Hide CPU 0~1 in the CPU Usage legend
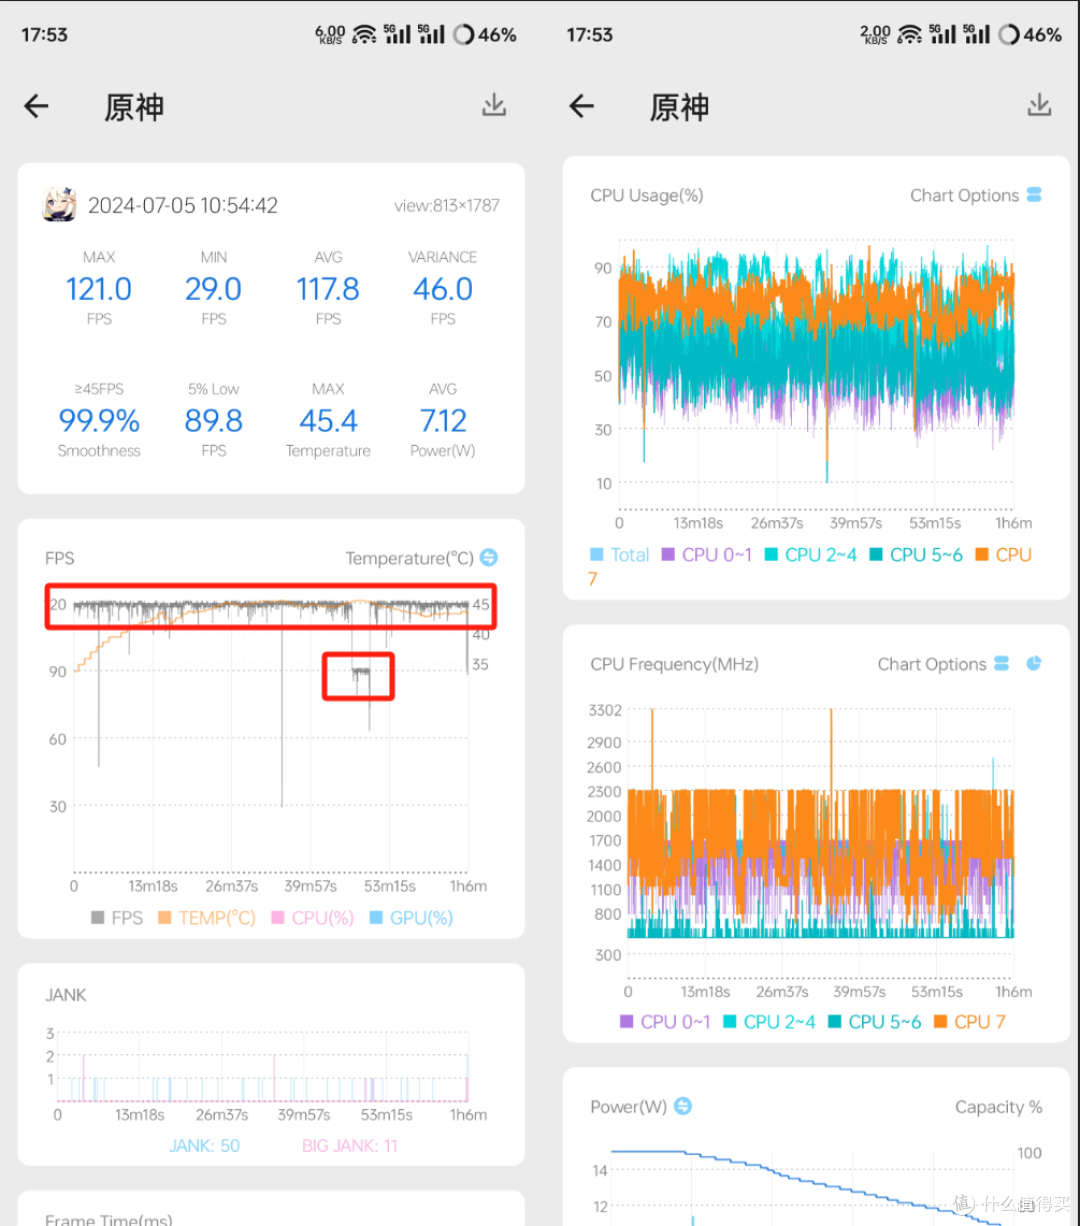 tap(707, 555)
